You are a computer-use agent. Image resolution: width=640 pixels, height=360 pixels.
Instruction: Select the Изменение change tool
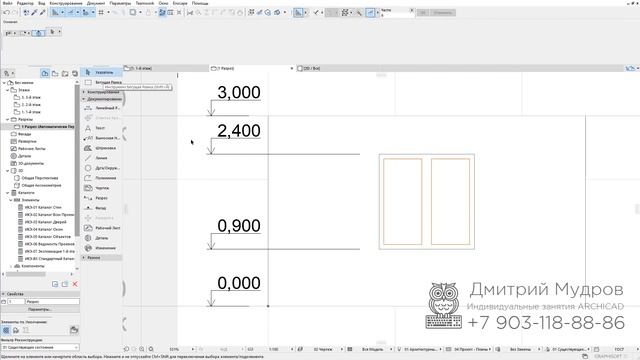tap(101, 248)
